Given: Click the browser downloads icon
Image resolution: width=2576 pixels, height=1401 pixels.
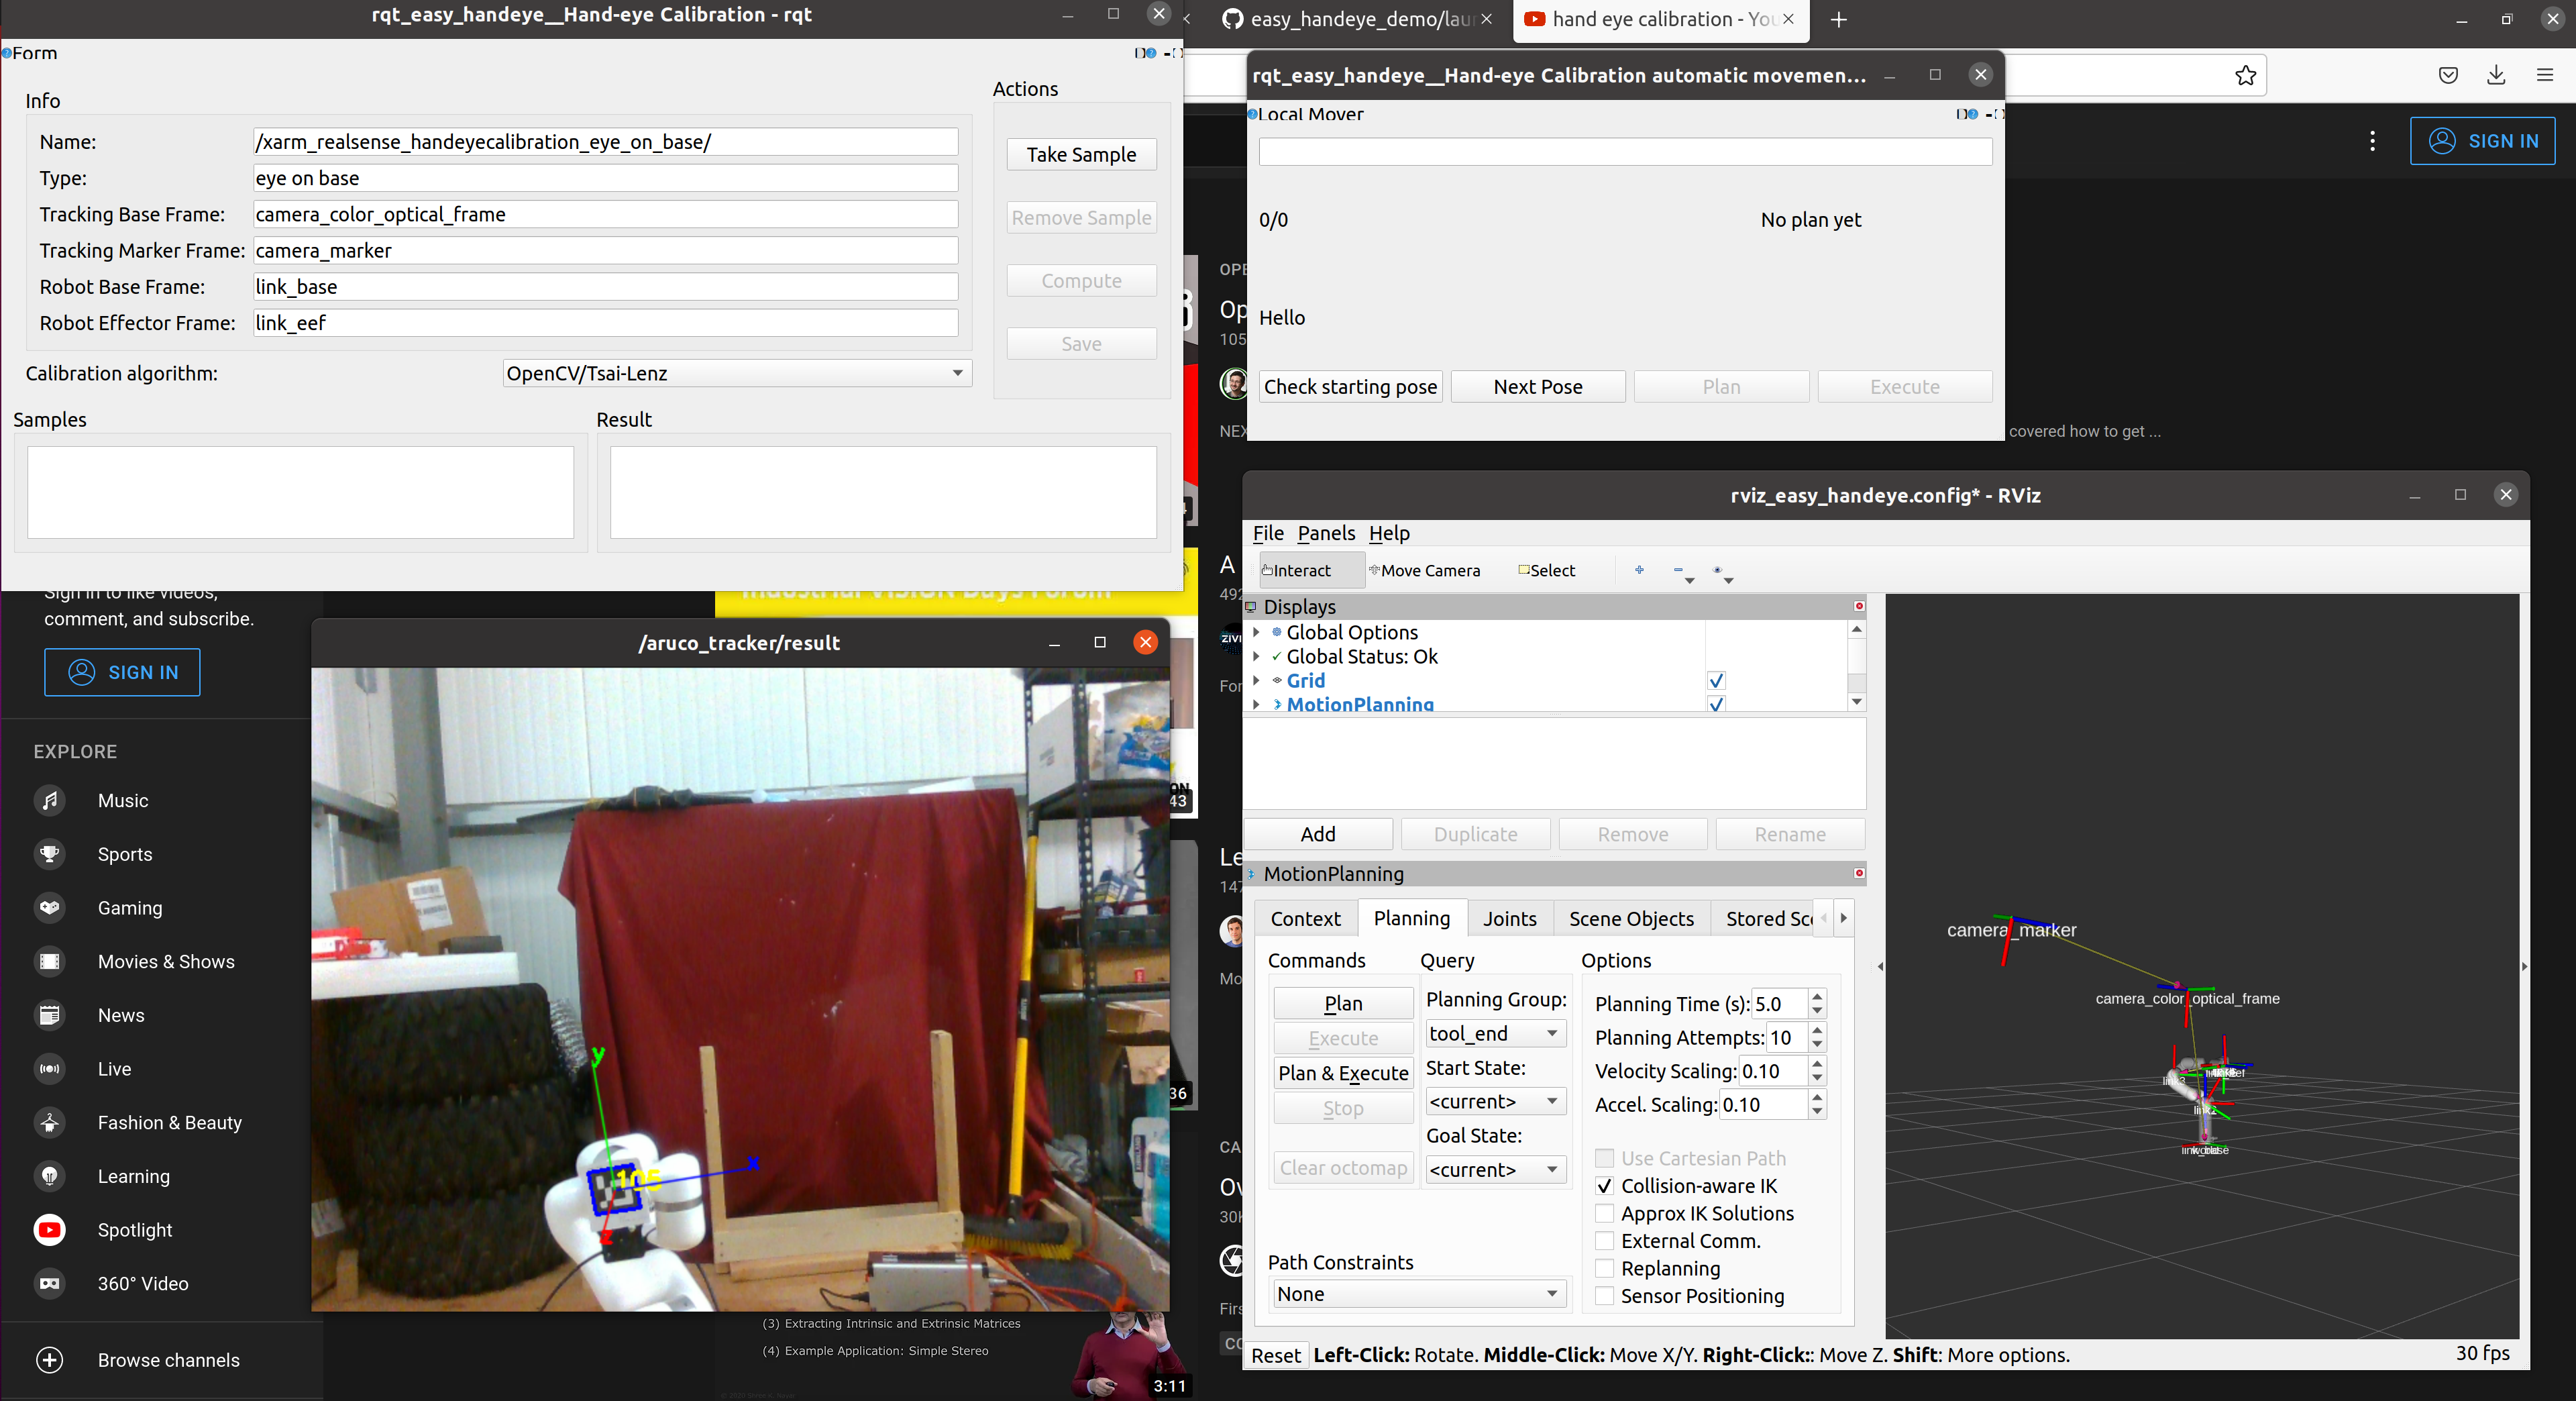Looking at the screenshot, I should click(2495, 75).
